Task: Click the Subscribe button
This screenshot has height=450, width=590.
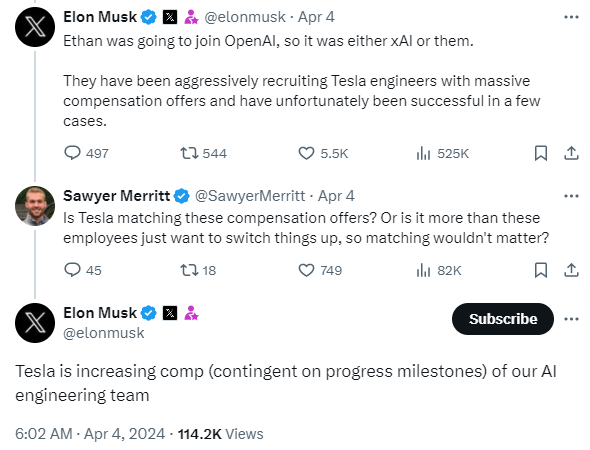Action: point(503,319)
